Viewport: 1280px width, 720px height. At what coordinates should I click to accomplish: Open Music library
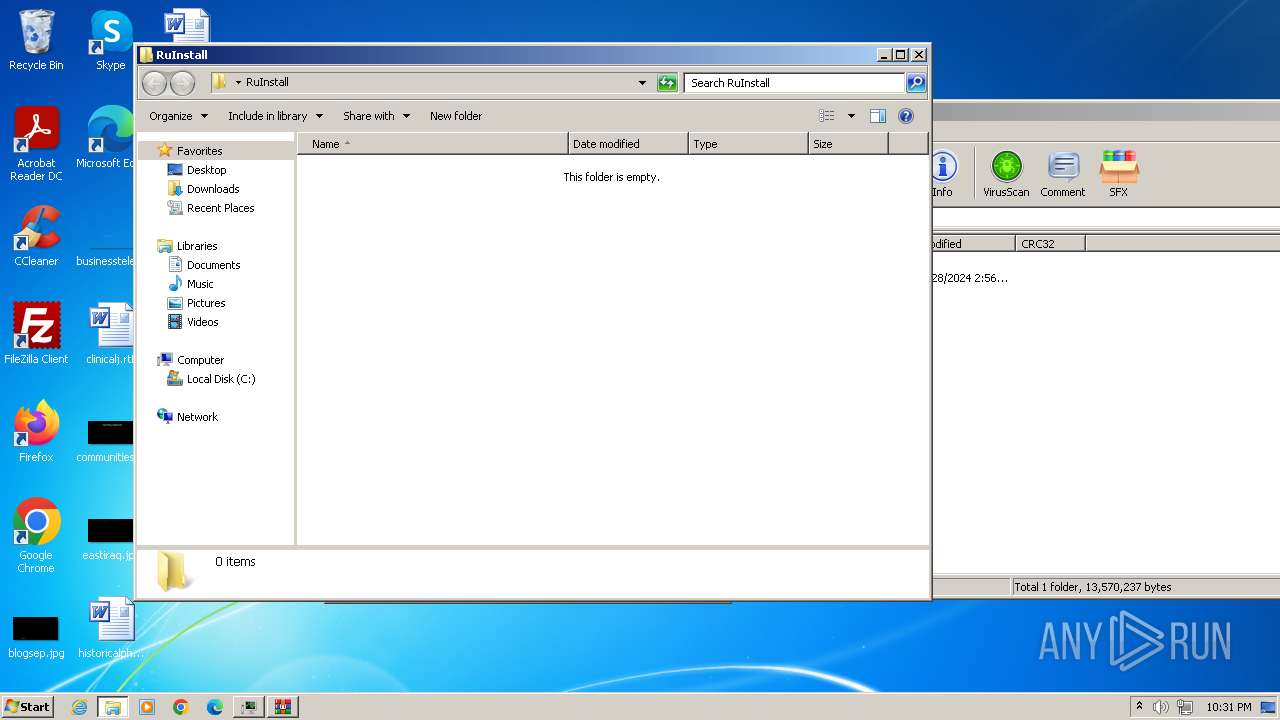[x=200, y=284]
